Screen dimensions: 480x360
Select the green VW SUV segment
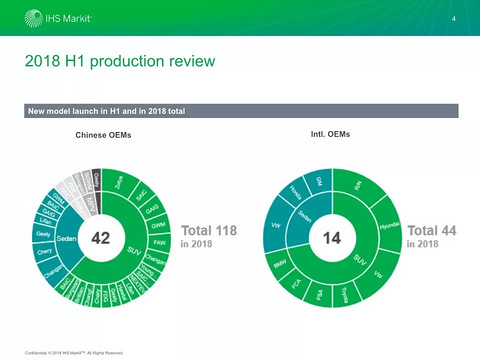pyautogui.click(x=378, y=275)
